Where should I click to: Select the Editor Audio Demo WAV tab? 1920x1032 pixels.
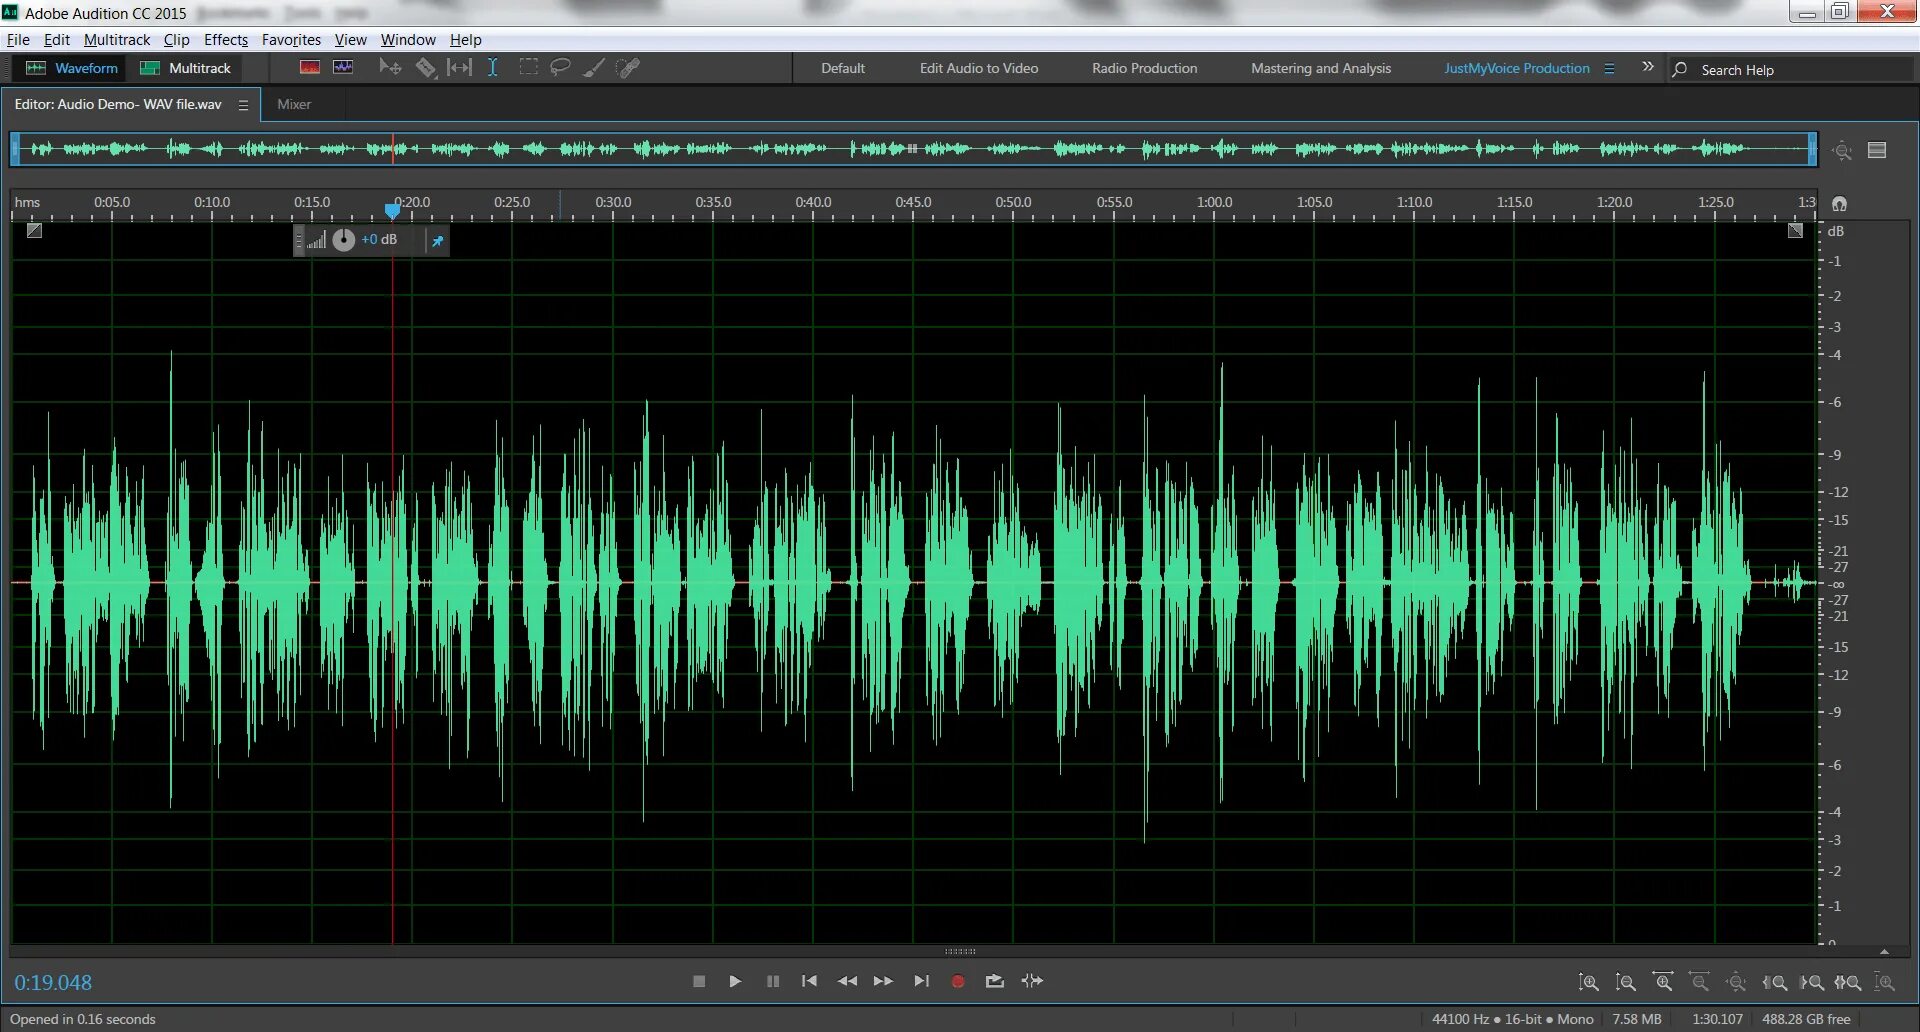118,104
